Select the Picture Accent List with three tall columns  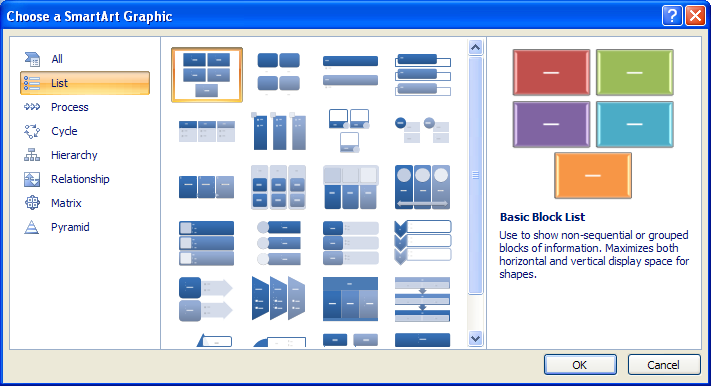point(278,131)
